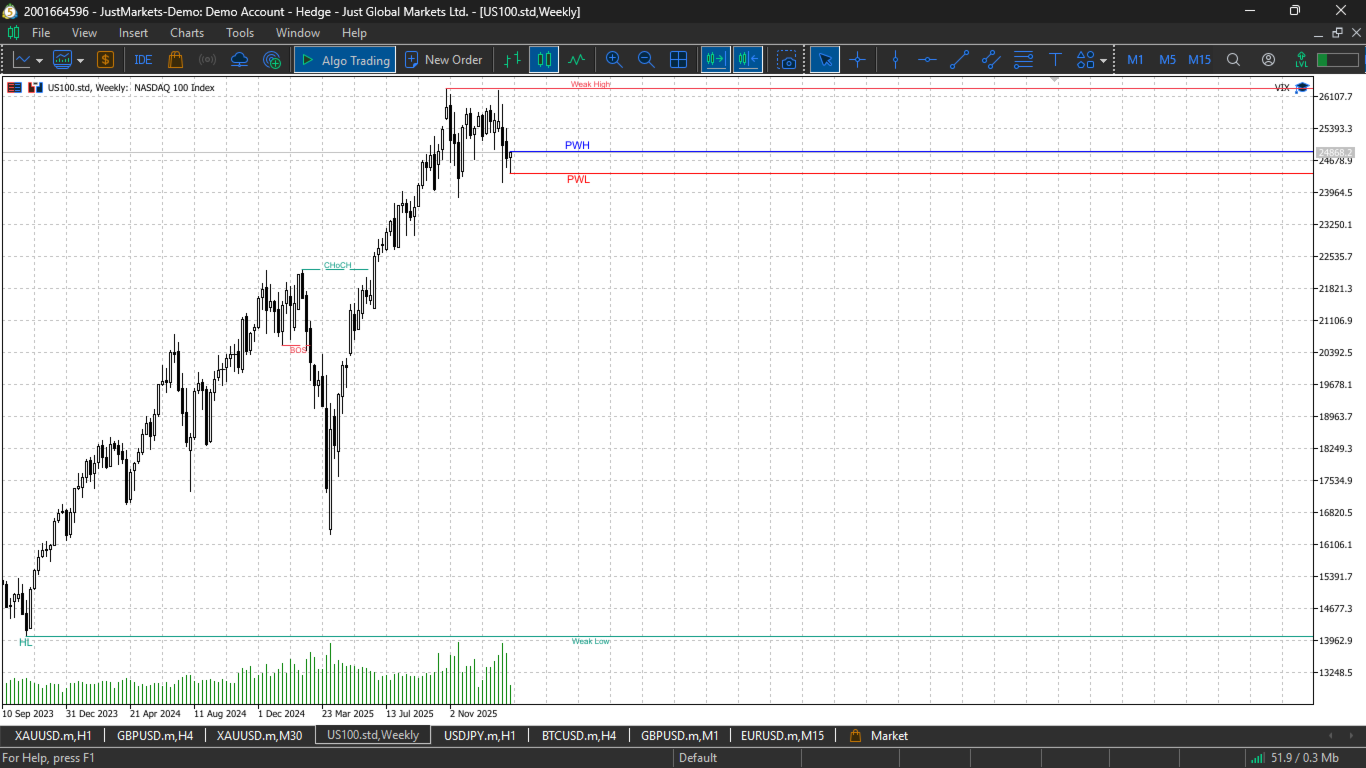Draw a trendline with the toolbar tool
This screenshot has height=768, width=1366.
coord(959,60)
